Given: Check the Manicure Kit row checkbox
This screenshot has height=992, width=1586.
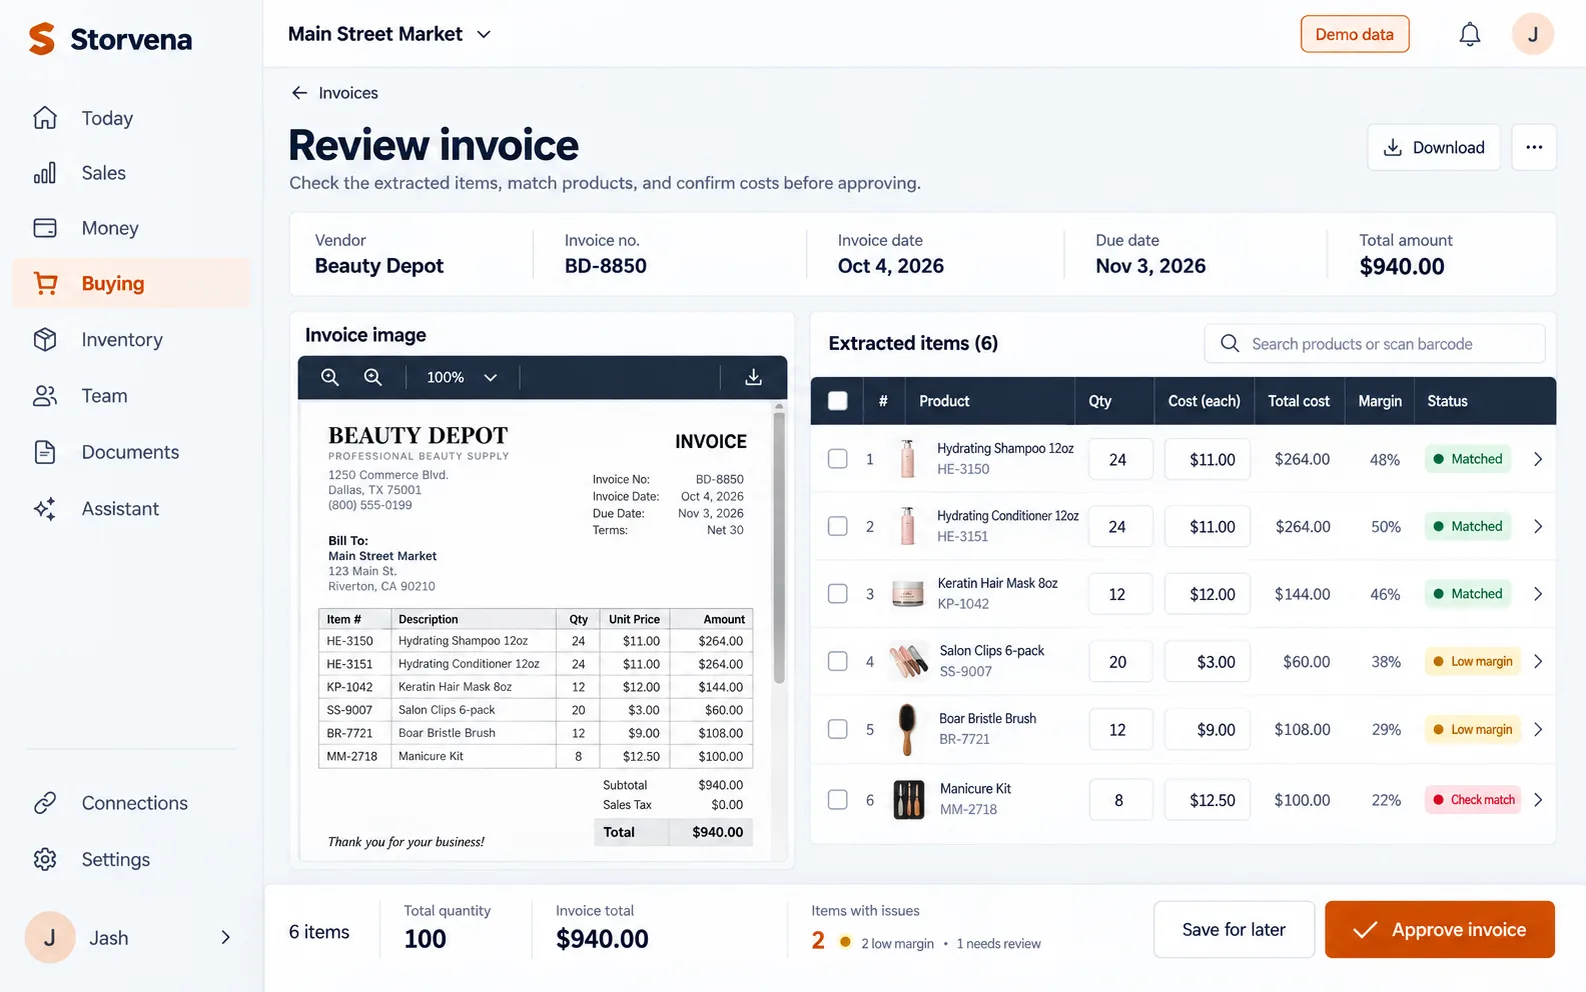Looking at the screenshot, I should [838, 800].
